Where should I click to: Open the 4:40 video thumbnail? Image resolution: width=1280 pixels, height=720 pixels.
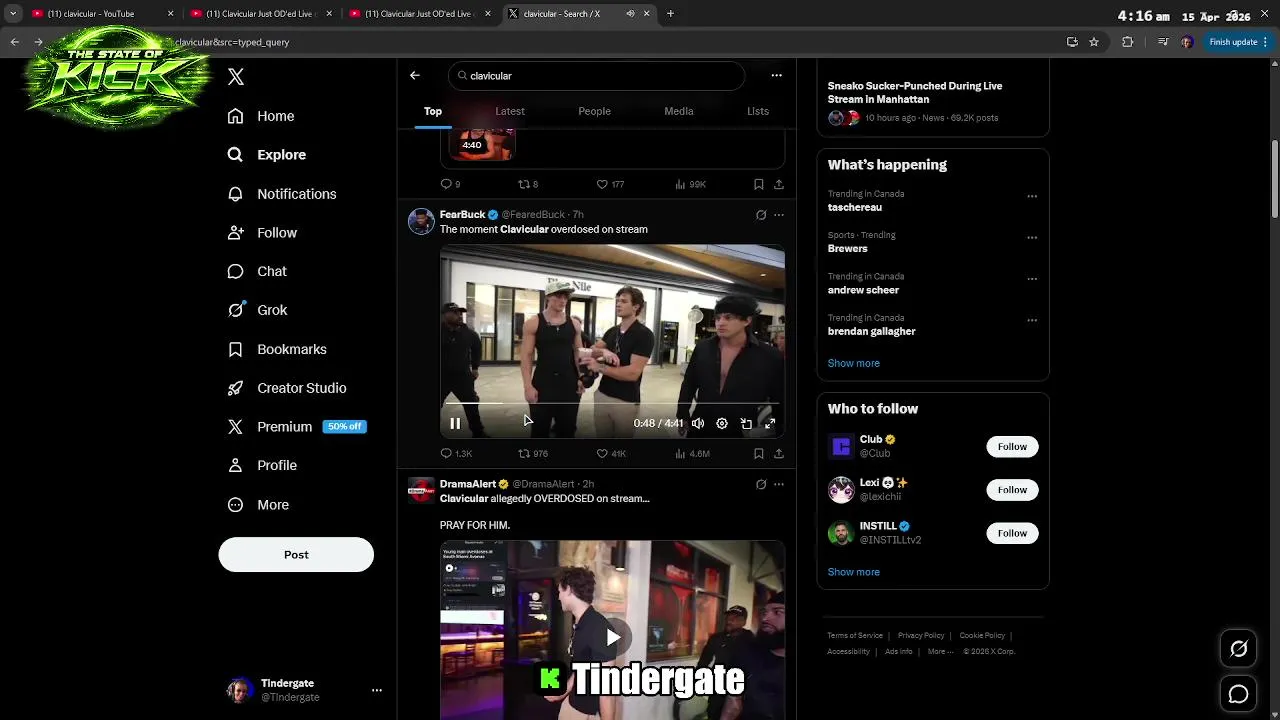[x=481, y=144]
